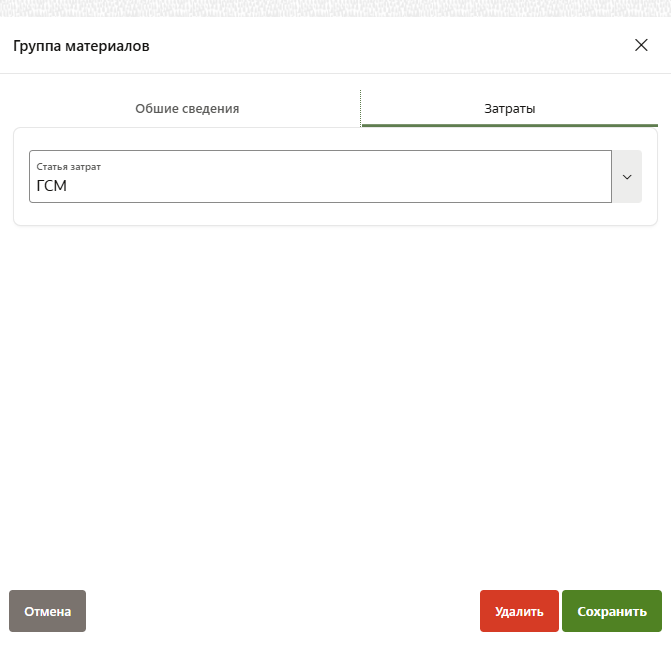
Task: Click the Группа материалов dialog title
Action: (x=81, y=46)
